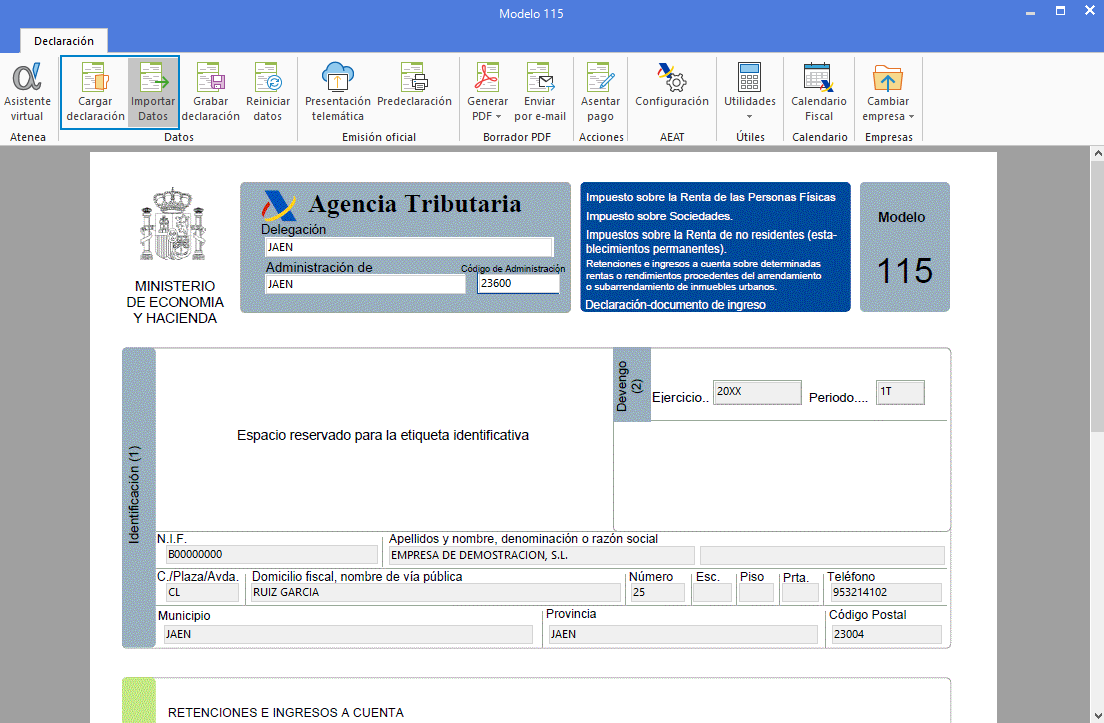Click the Ejercicio field showing 20XX

coord(757,392)
